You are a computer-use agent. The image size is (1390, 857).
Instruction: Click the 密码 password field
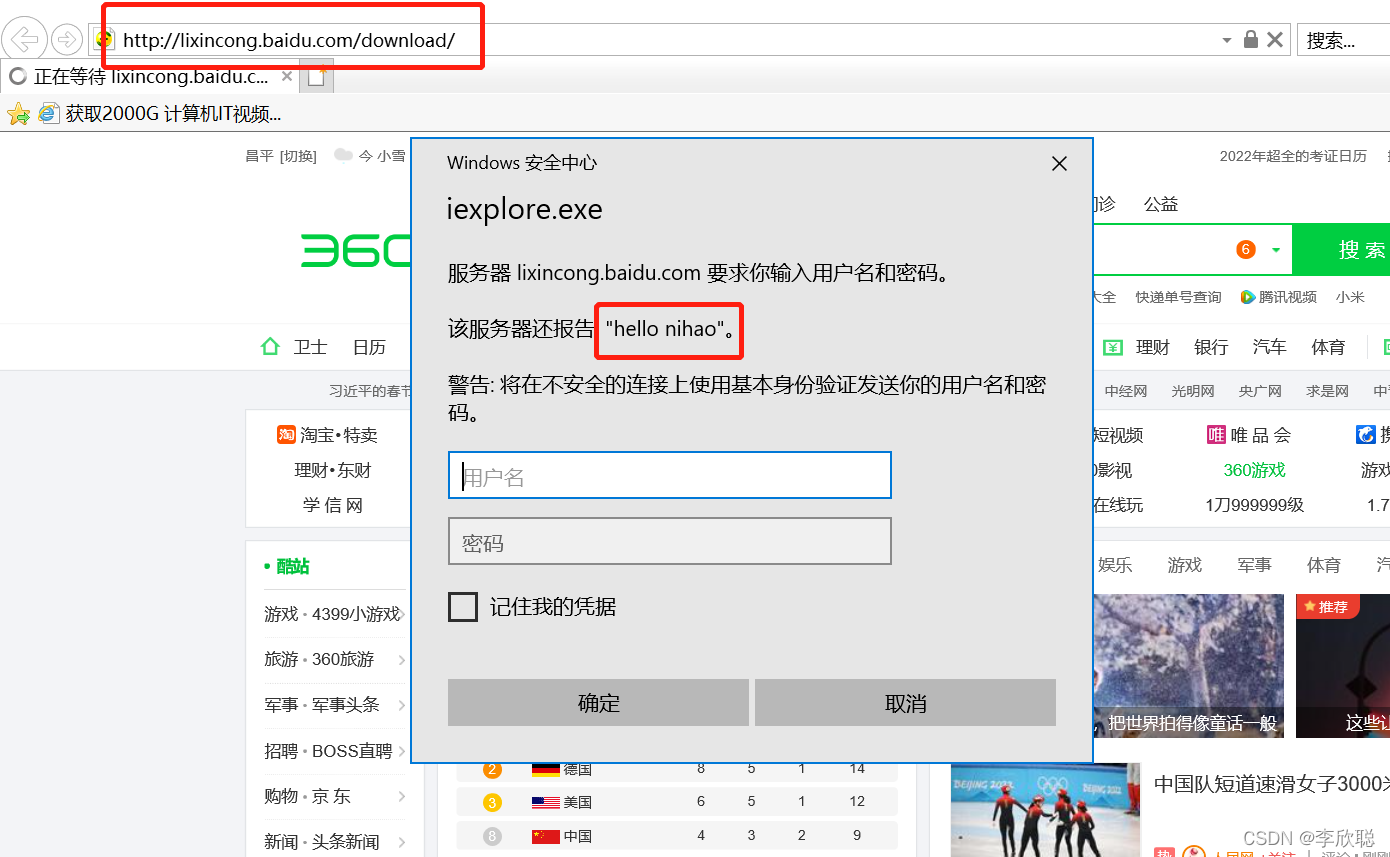[669, 541]
